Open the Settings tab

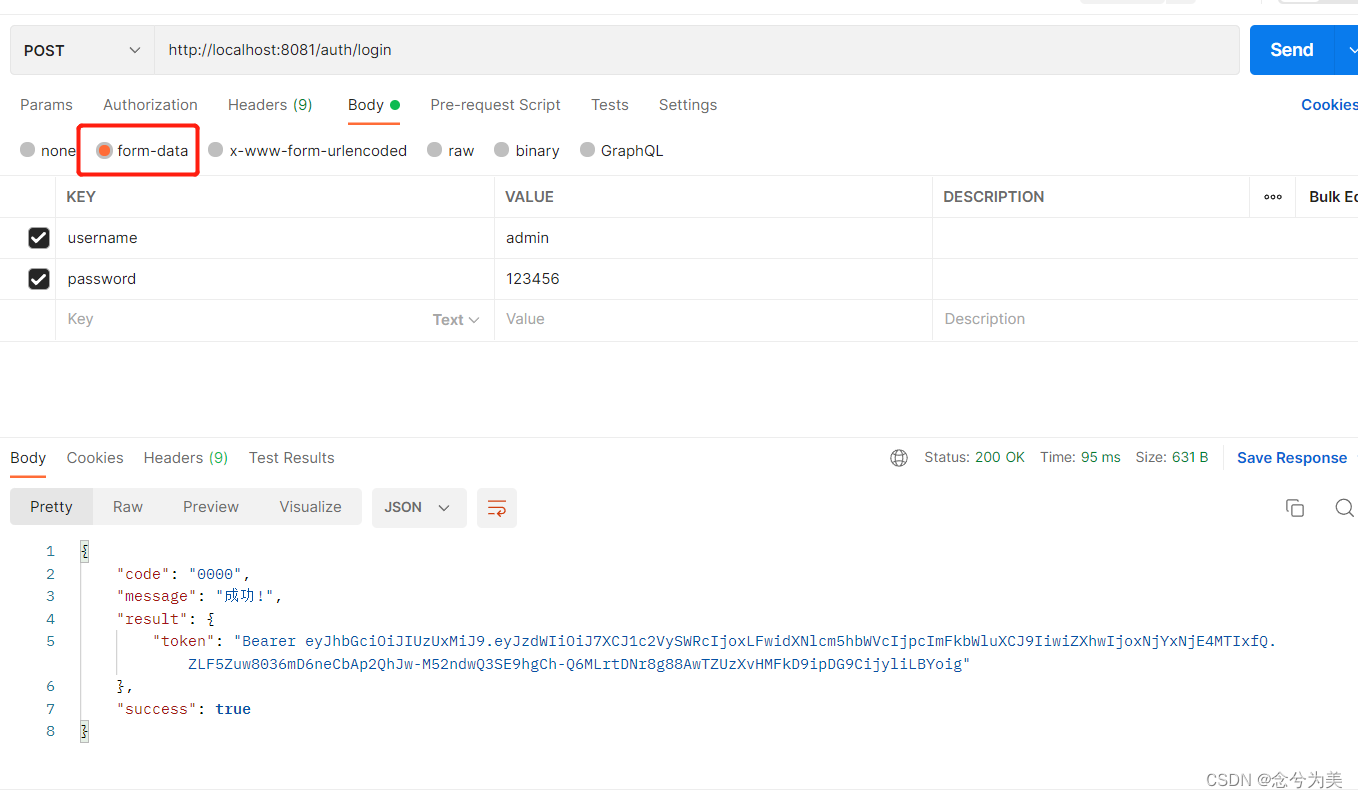[688, 105]
